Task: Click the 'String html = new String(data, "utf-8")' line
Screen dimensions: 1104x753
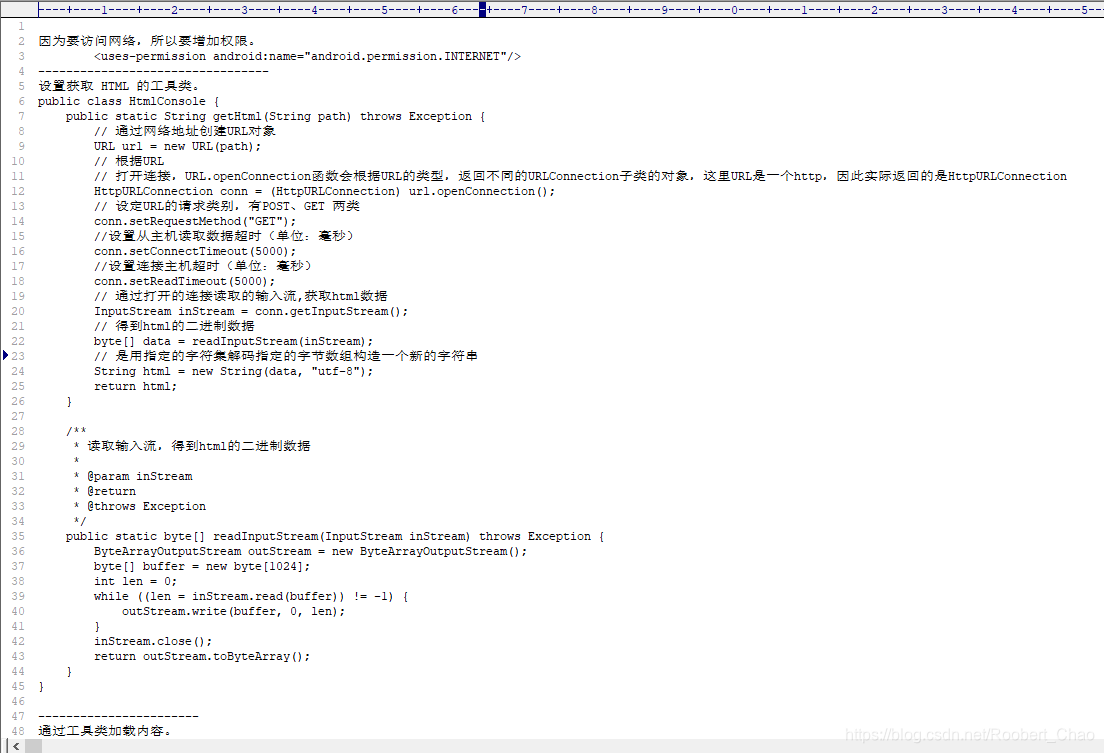Action: (233, 371)
